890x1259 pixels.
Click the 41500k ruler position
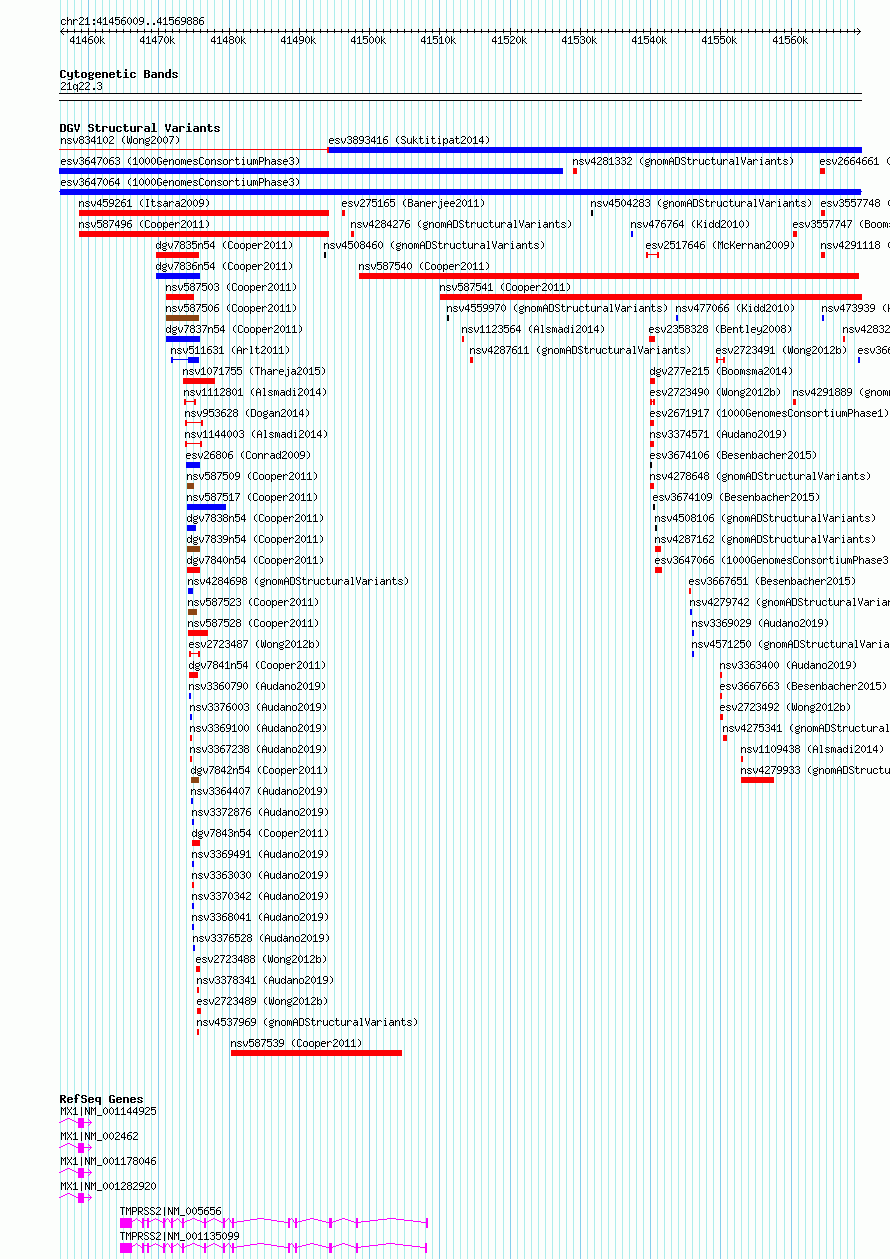[368, 40]
